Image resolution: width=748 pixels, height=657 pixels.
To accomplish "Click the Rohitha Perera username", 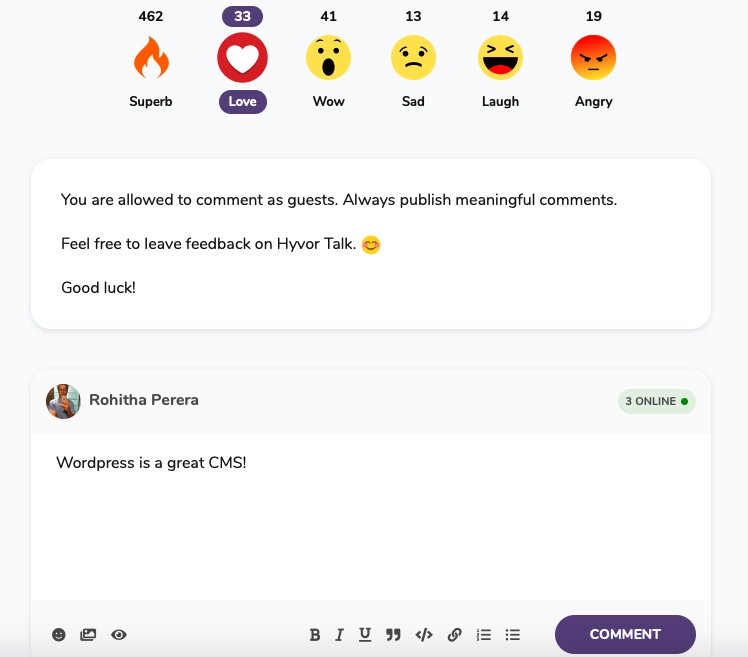I will point(144,400).
